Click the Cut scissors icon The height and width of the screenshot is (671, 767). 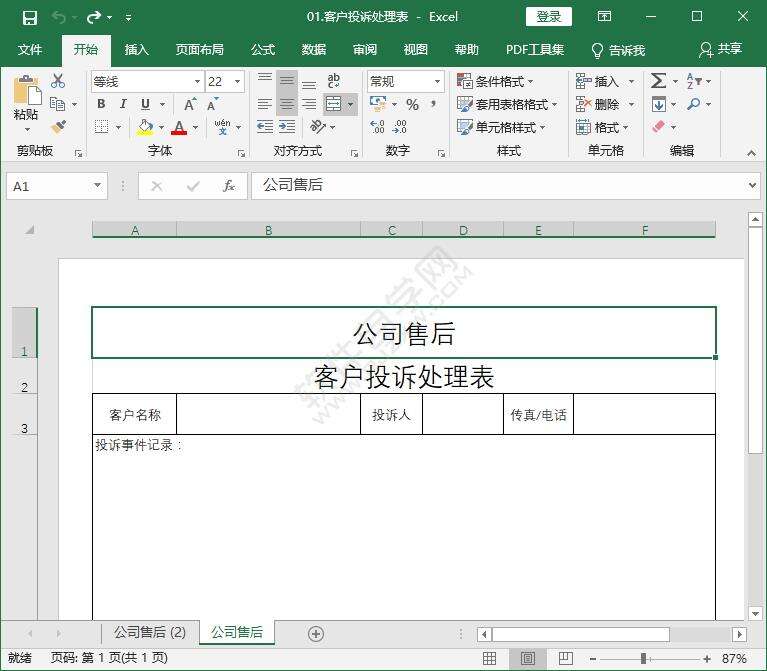tap(58, 81)
